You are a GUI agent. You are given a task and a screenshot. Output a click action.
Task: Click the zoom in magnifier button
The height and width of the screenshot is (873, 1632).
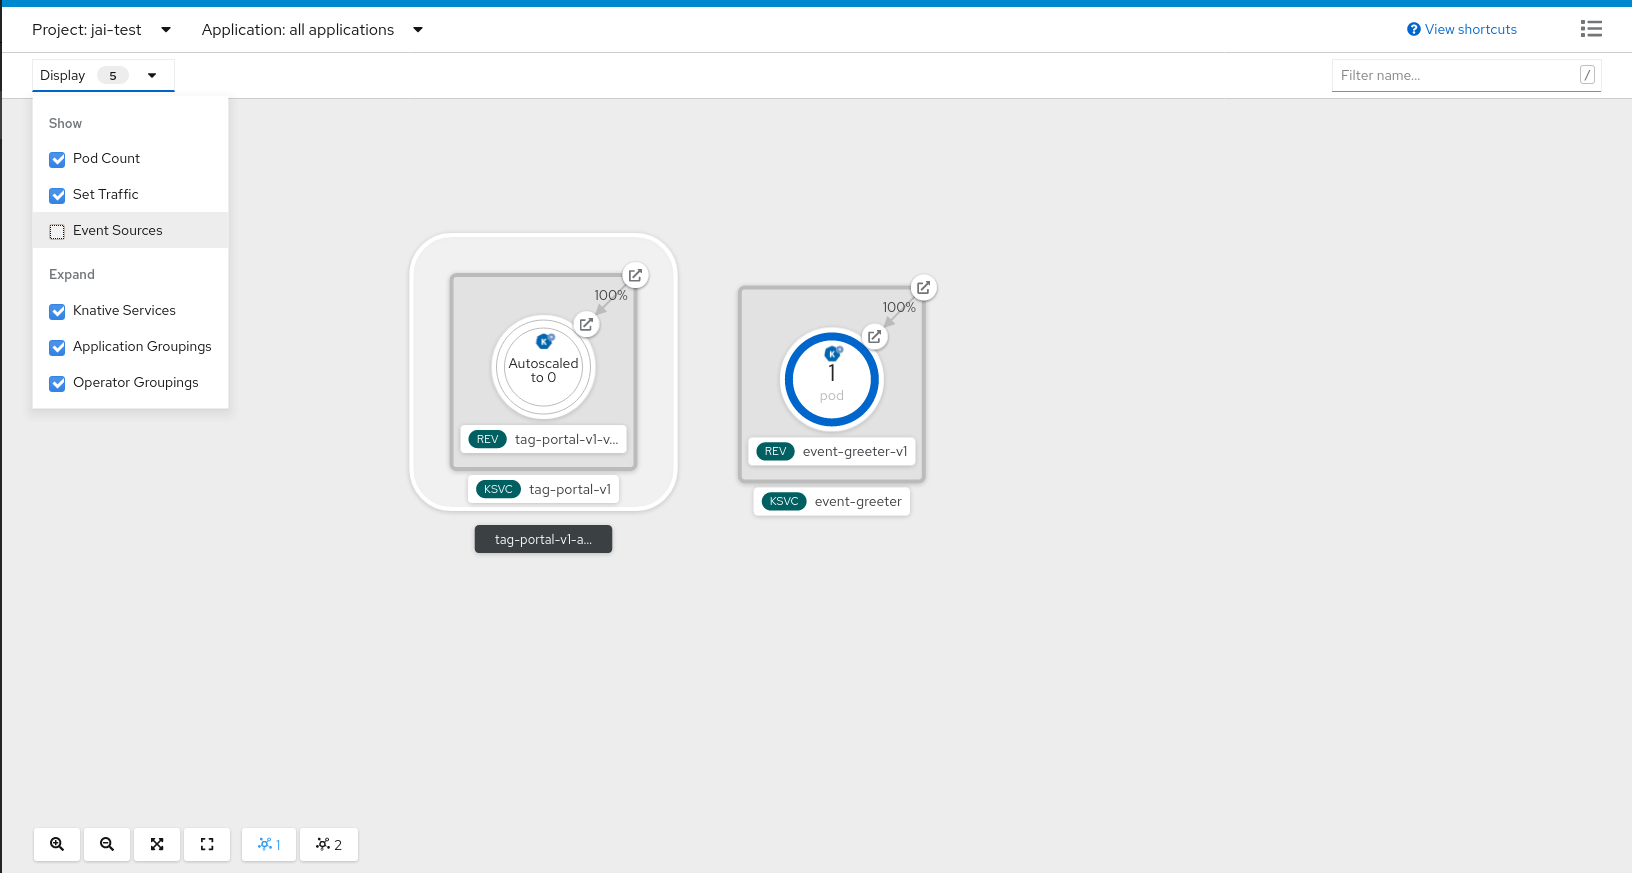click(57, 844)
